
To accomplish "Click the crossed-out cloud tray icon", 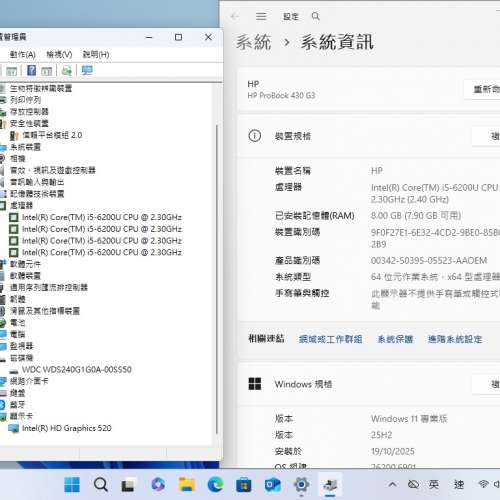I will tap(413, 484).
